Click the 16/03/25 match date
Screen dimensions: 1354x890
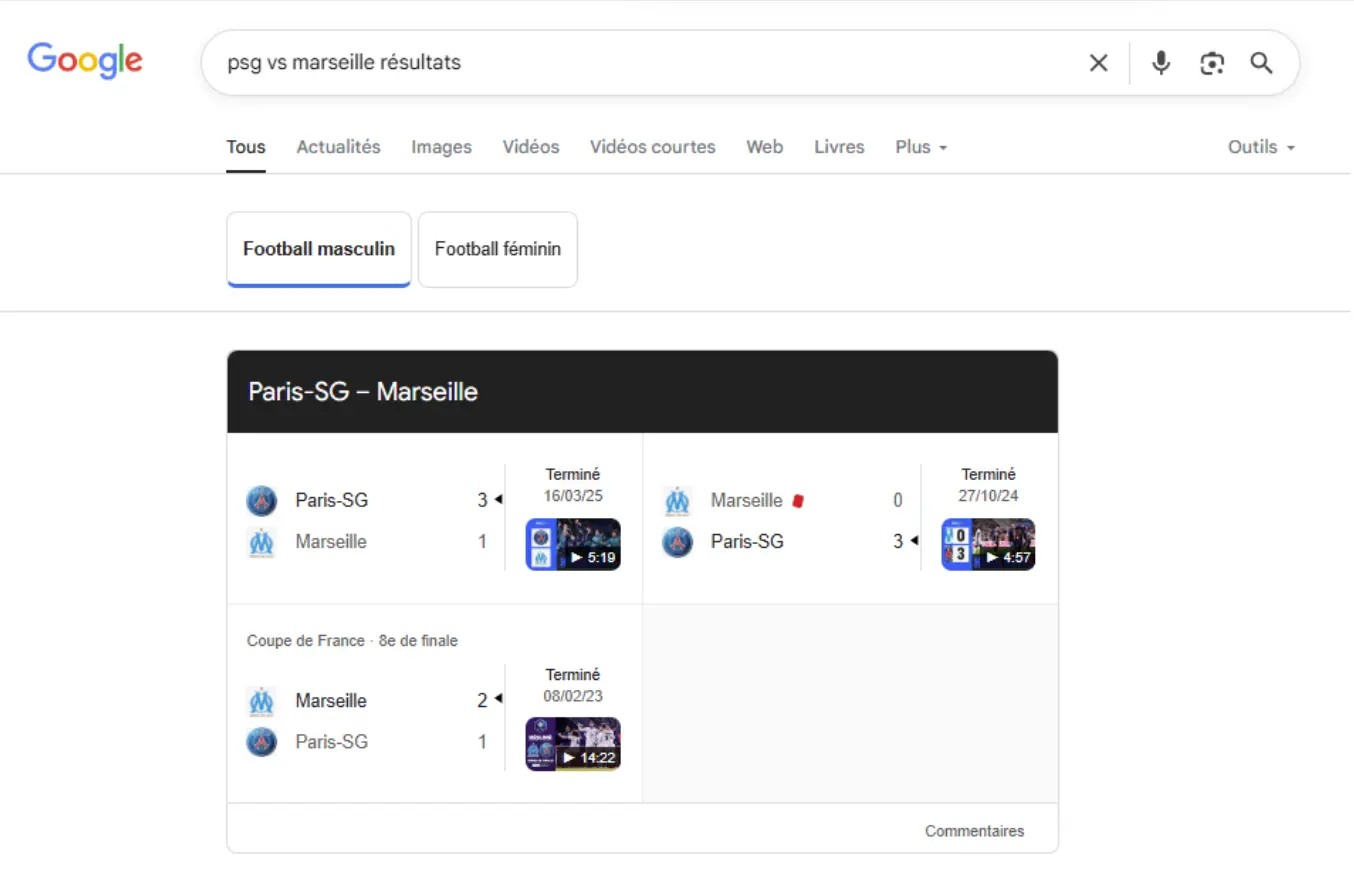[x=573, y=495]
